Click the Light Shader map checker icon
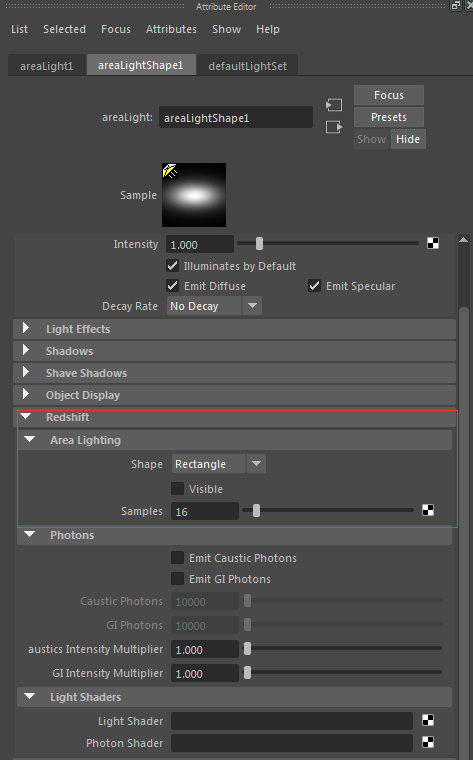The height and width of the screenshot is (760, 473). click(428, 720)
